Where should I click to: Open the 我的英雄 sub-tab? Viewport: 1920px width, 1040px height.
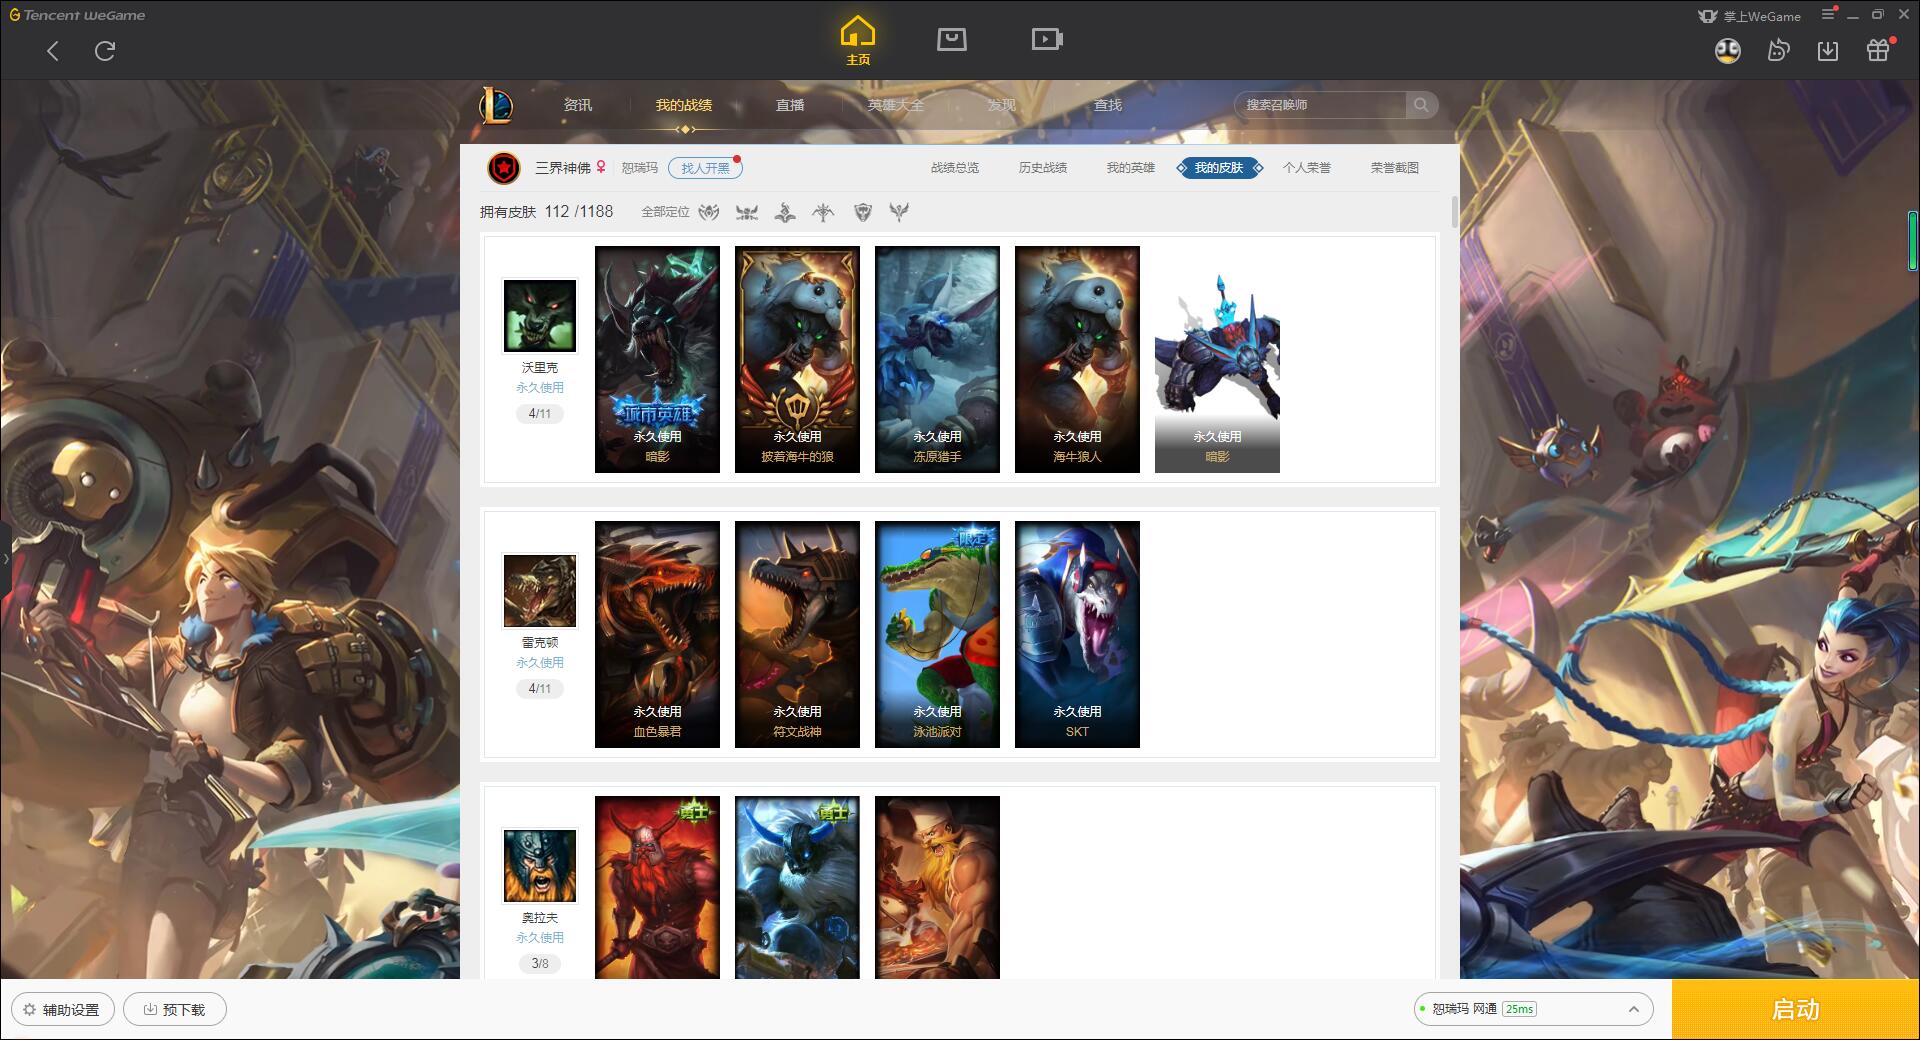1130,168
